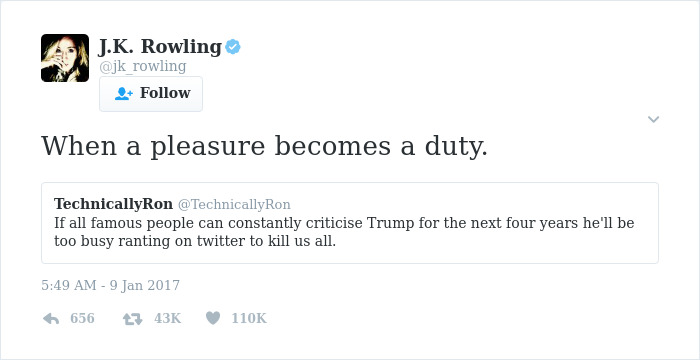
Task: Click second line of quoted tweet 'too busy ranting'
Action: (195, 241)
